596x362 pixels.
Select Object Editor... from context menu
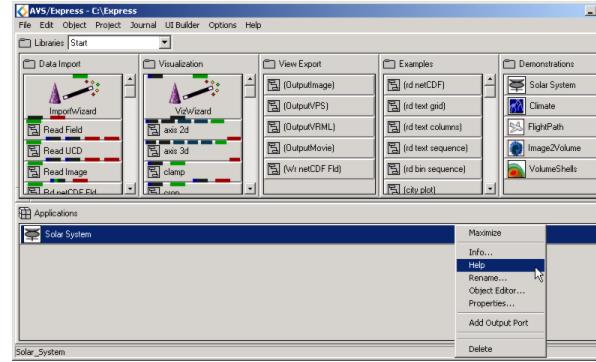tap(497, 291)
